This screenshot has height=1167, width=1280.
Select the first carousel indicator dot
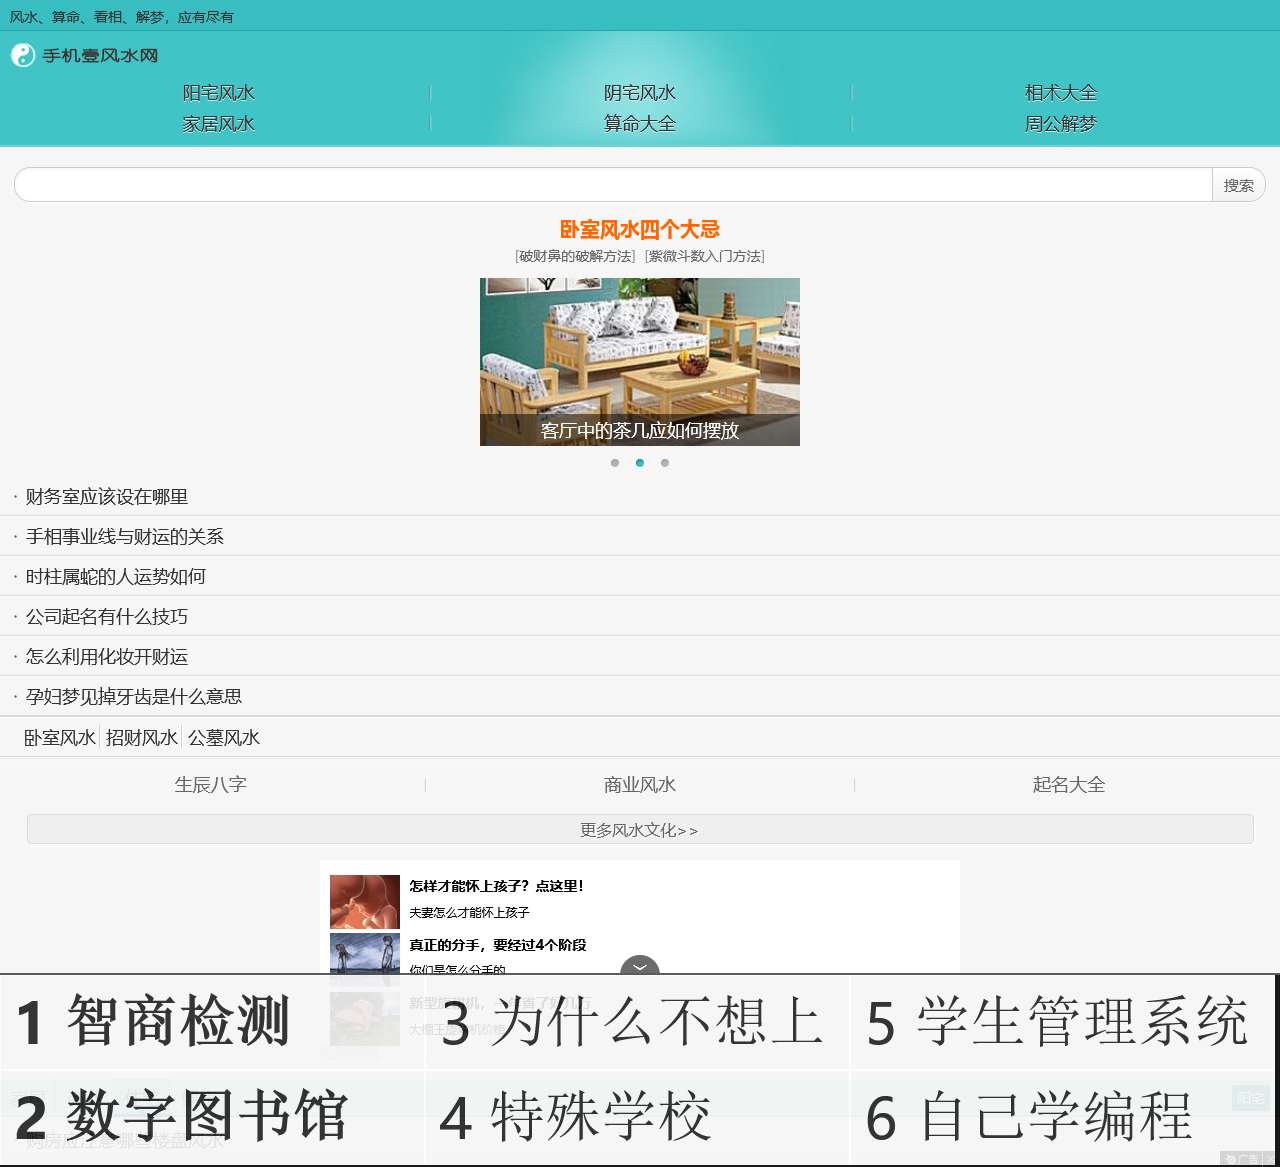click(615, 463)
